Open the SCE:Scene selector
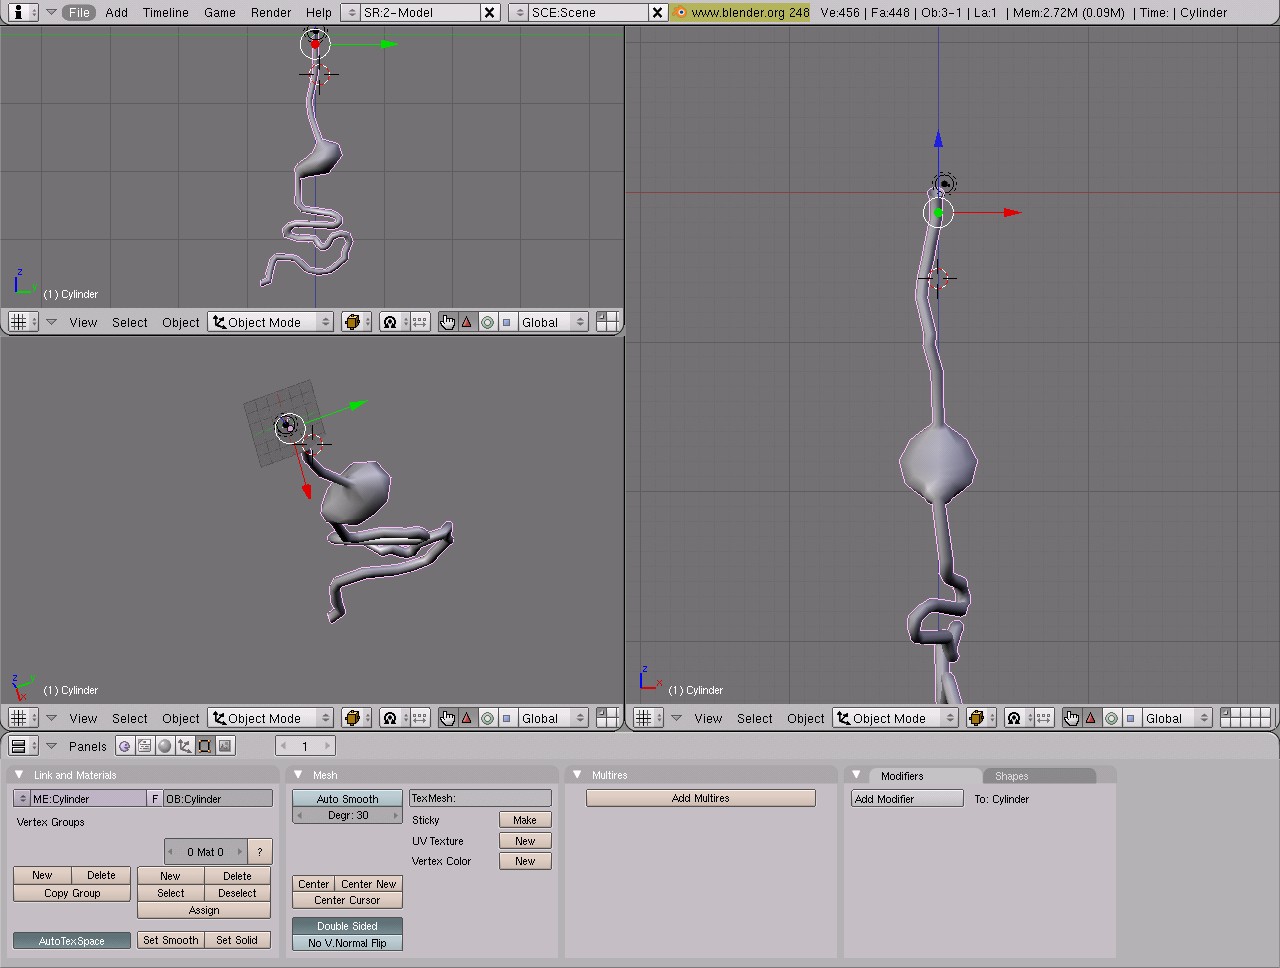The height and width of the screenshot is (968, 1280). click(x=519, y=13)
